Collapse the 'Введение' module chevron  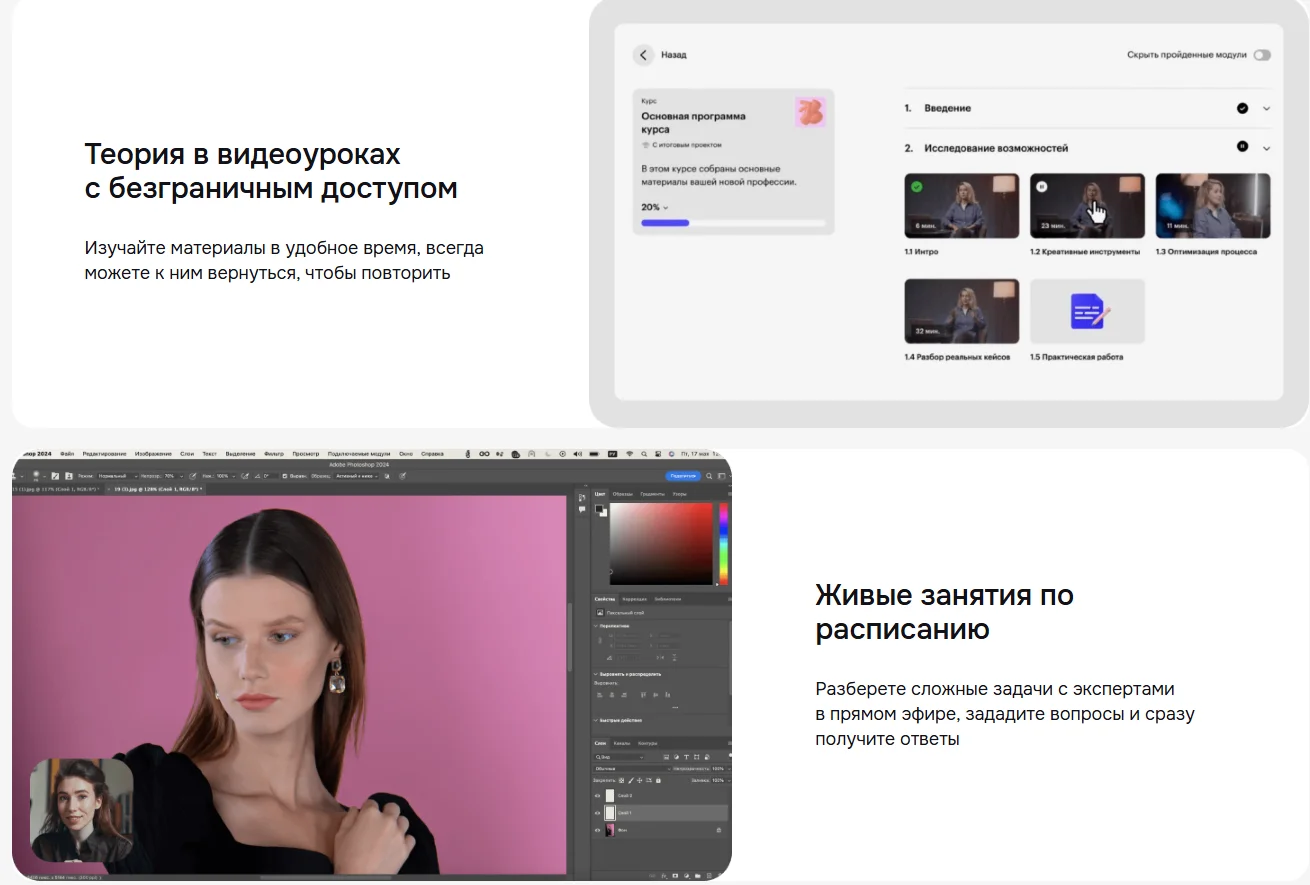tap(1266, 108)
